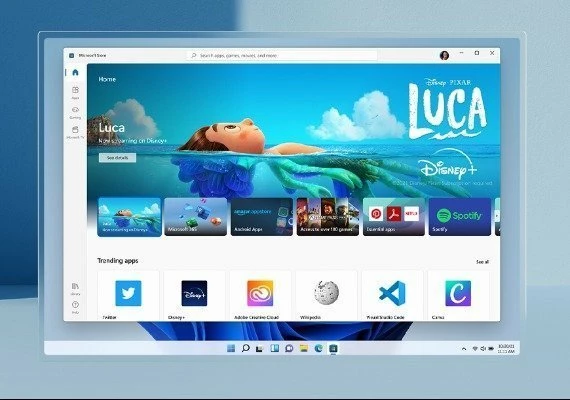Click the Now streaming on Disney+ subtitle
The height and width of the screenshot is (400, 570).
(x=133, y=141)
